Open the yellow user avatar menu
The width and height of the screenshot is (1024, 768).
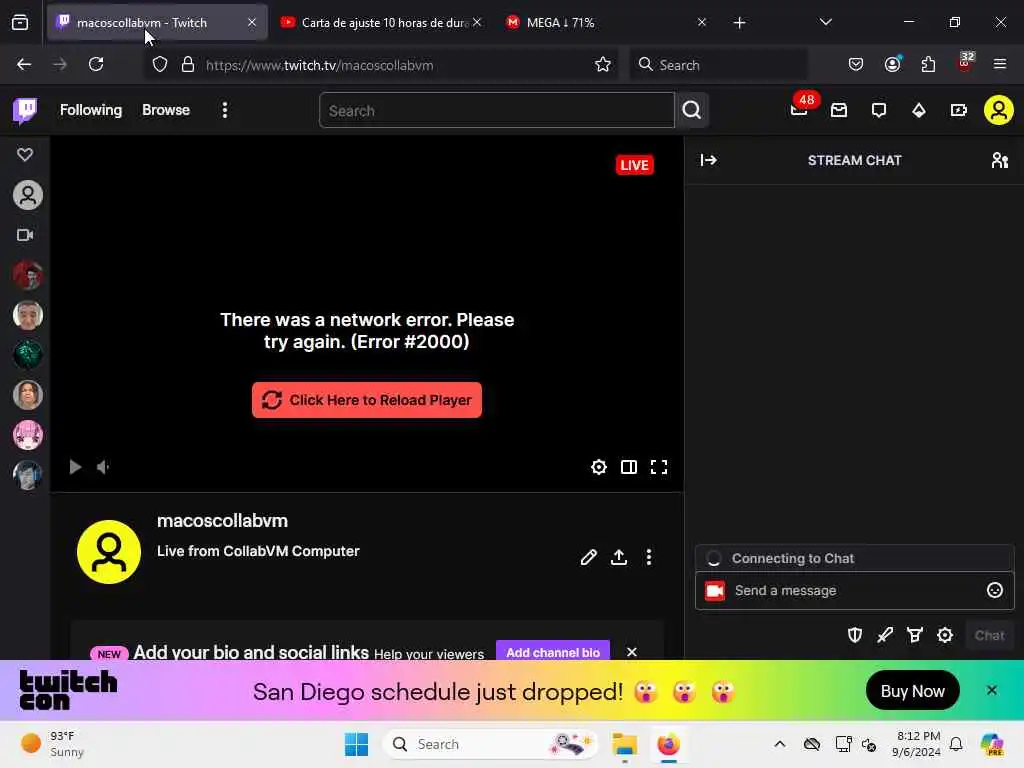(999, 110)
